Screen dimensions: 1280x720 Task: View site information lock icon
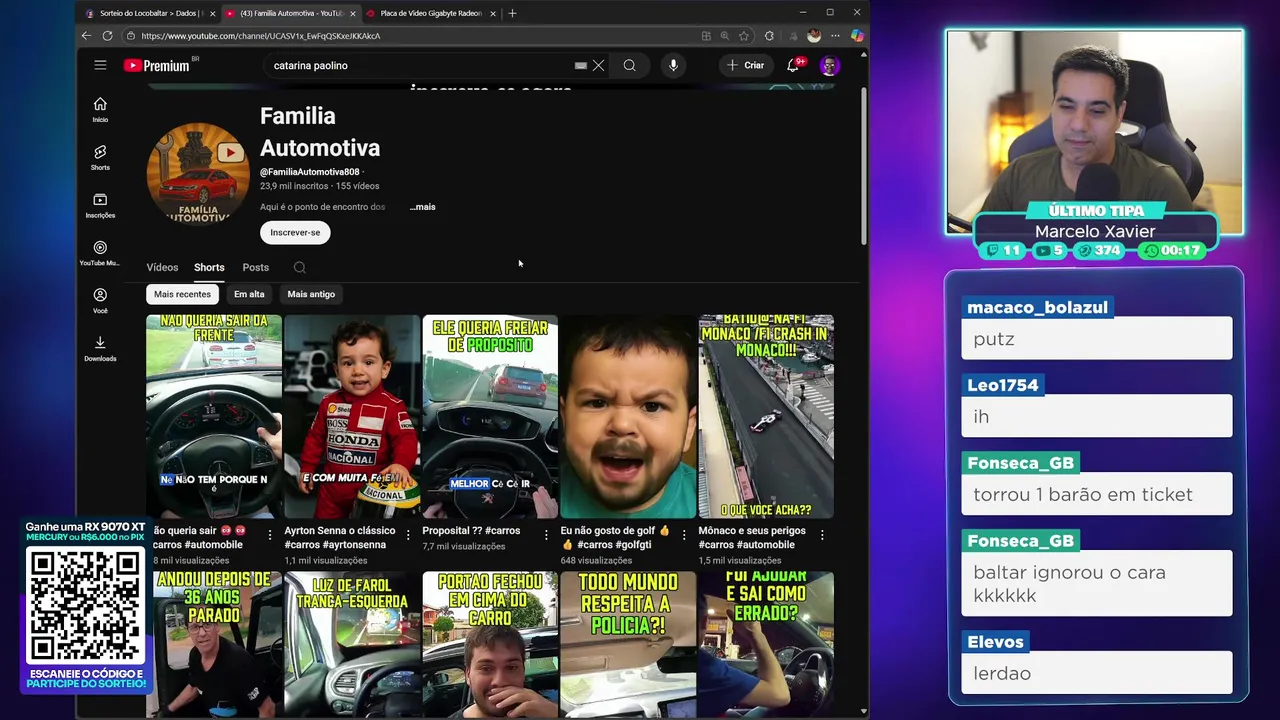click(130, 36)
